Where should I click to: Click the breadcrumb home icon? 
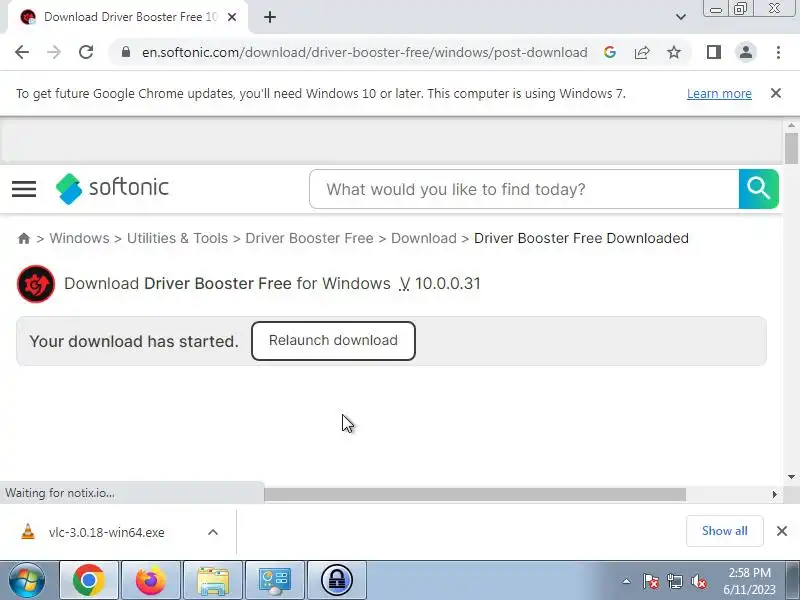(x=23, y=238)
